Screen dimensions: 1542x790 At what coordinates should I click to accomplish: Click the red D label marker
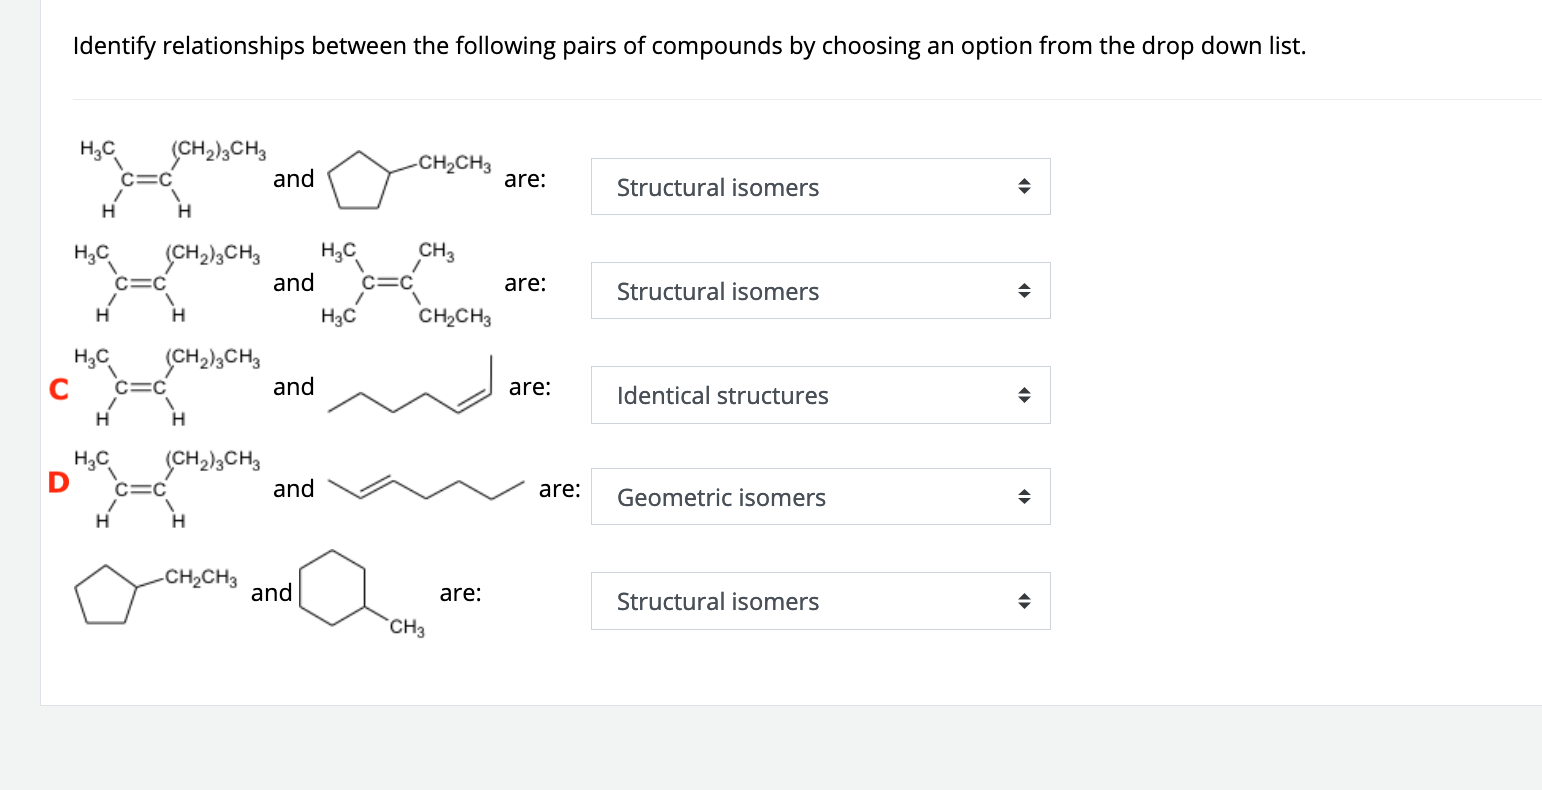pos(59,484)
